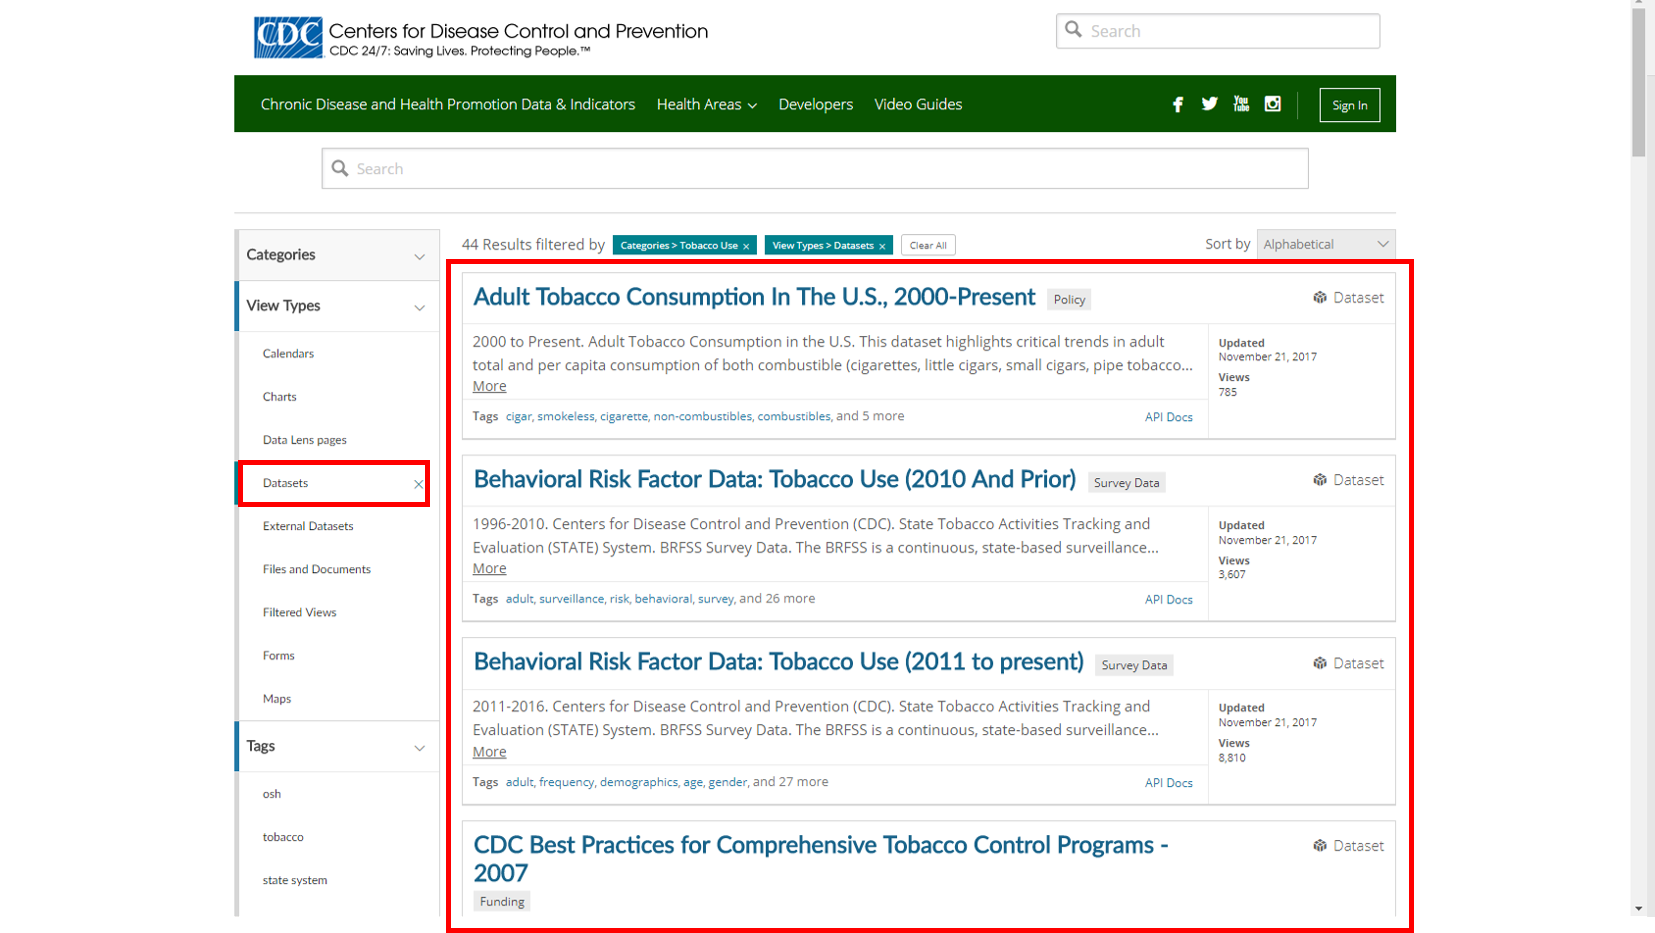Viewport: 1655px width, 933px height.
Task: Click the smokeless tag
Action: tap(566, 416)
